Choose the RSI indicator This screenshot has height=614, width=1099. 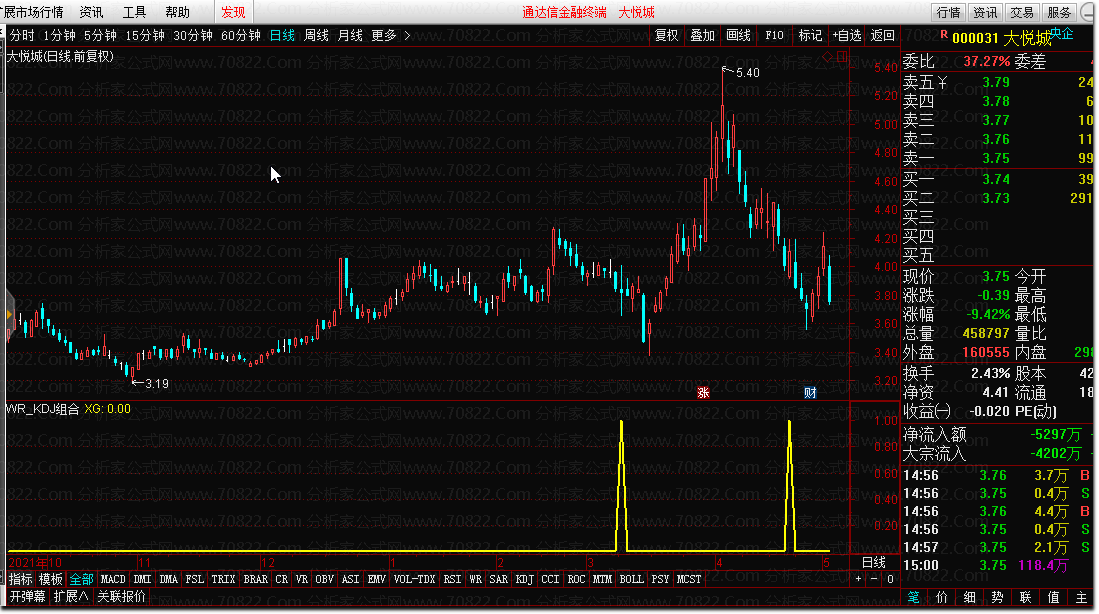pos(452,579)
